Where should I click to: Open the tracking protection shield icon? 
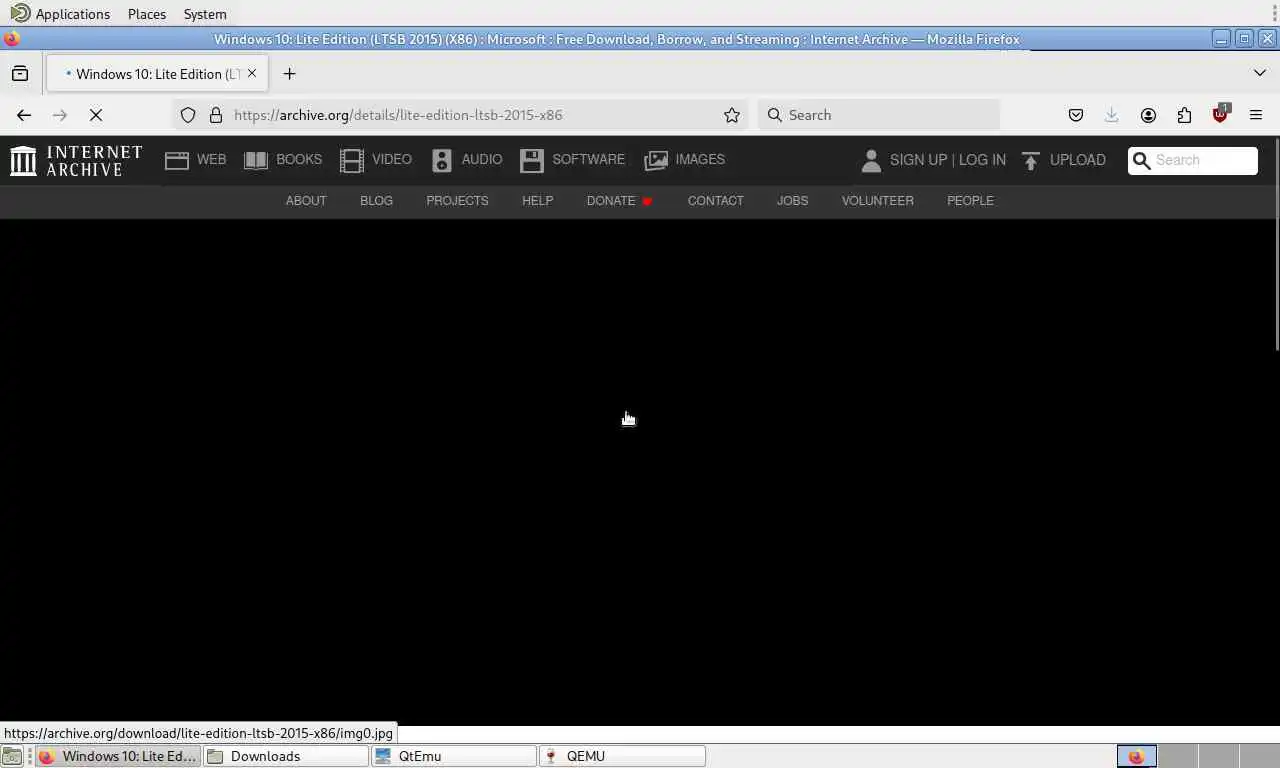(188, 115)
